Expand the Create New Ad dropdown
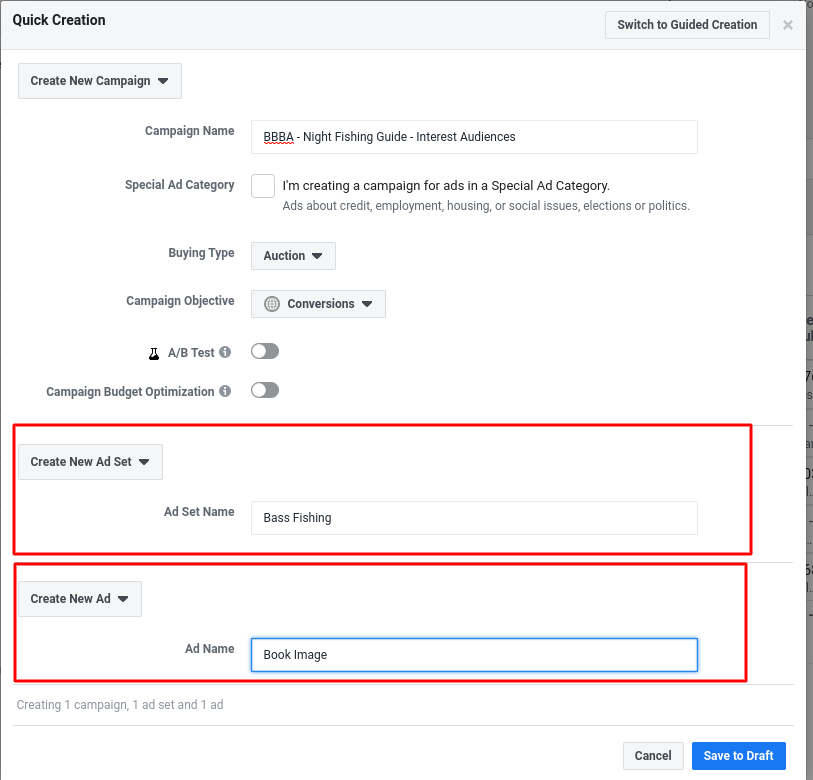Viewport: 813px width, 780px height. [x=80, y=599]
